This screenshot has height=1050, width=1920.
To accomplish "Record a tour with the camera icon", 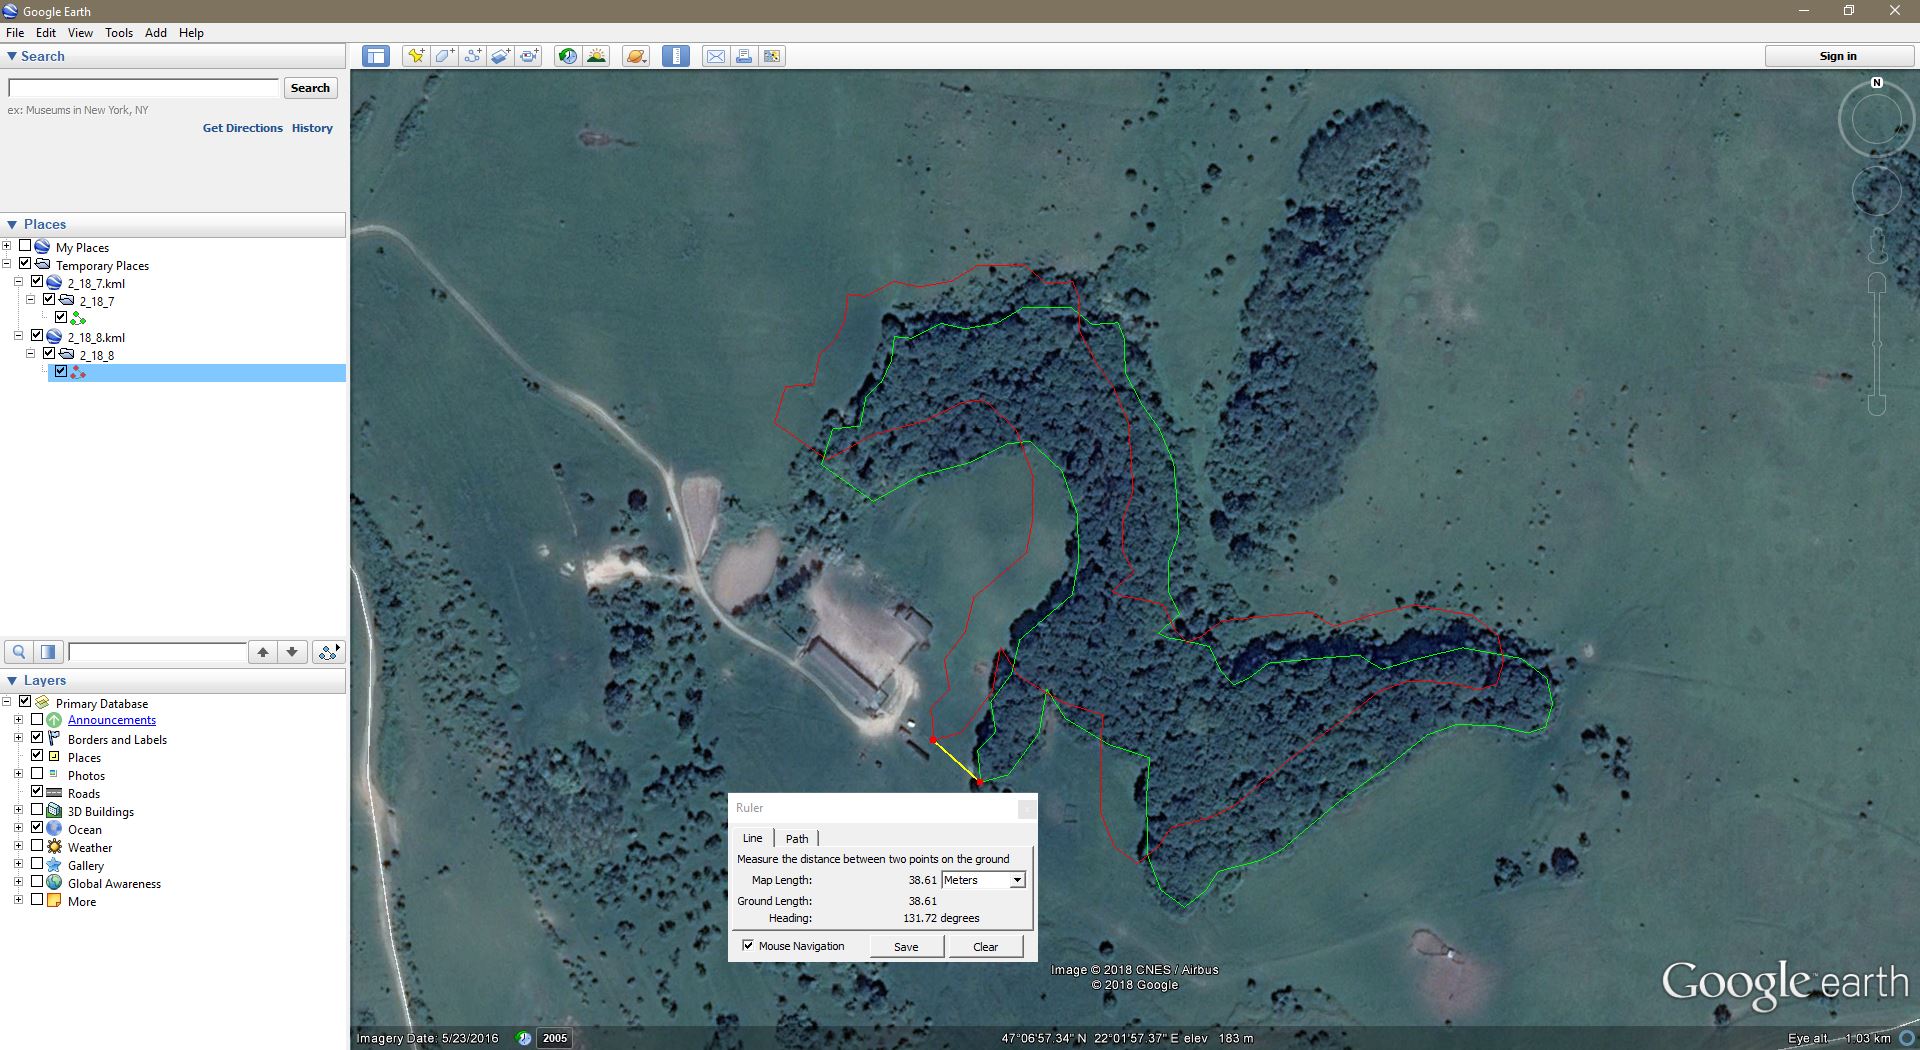I will [x=530, y=56].
